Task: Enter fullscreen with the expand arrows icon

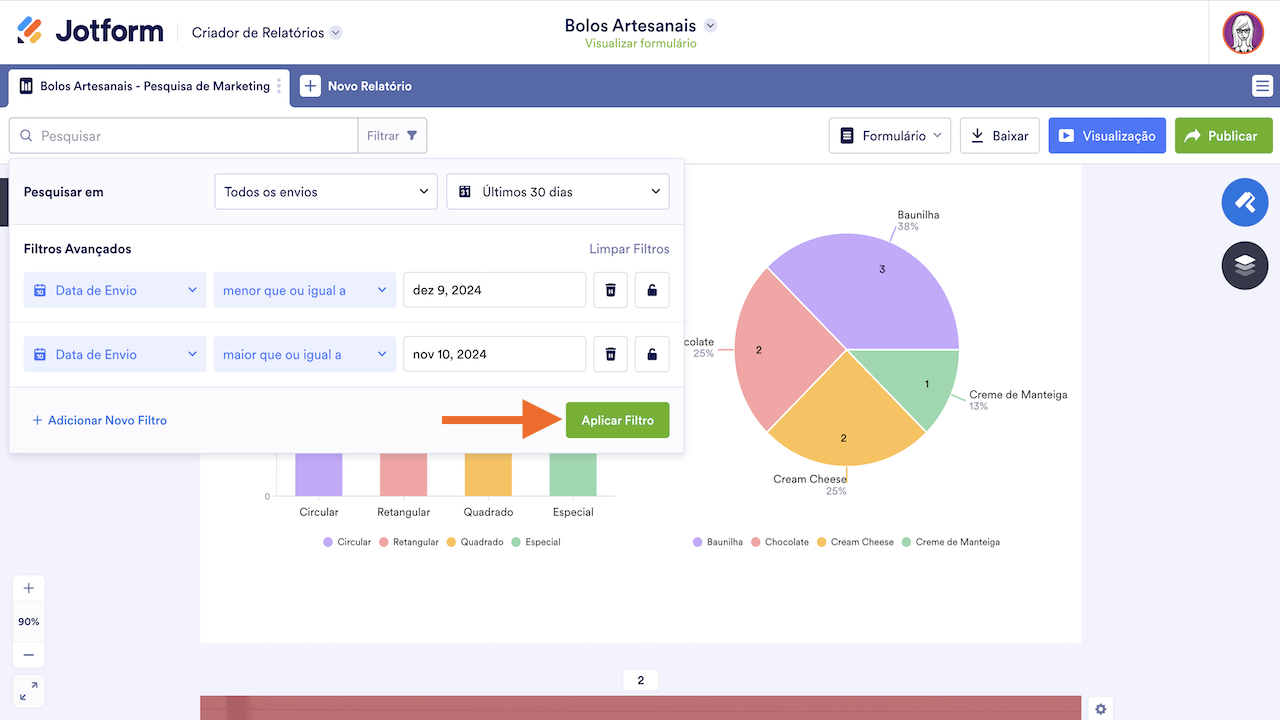Action: coord(28,690)
